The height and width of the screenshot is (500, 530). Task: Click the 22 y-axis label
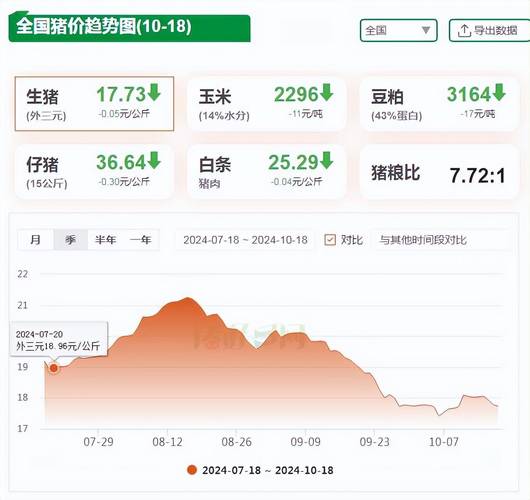pos(23,274)
